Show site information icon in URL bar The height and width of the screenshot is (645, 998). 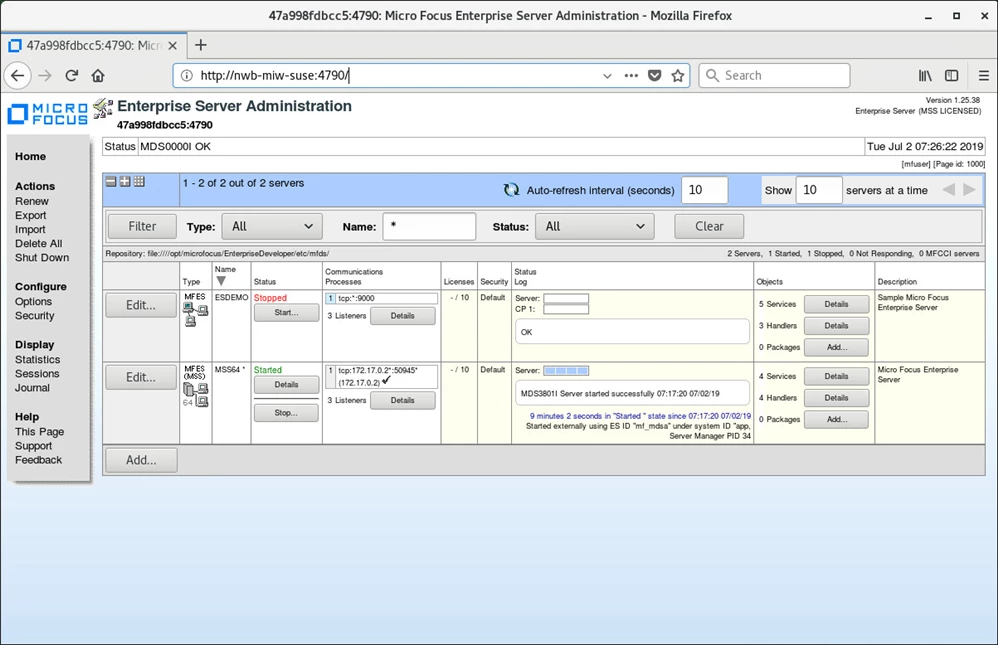coord(186,76)
